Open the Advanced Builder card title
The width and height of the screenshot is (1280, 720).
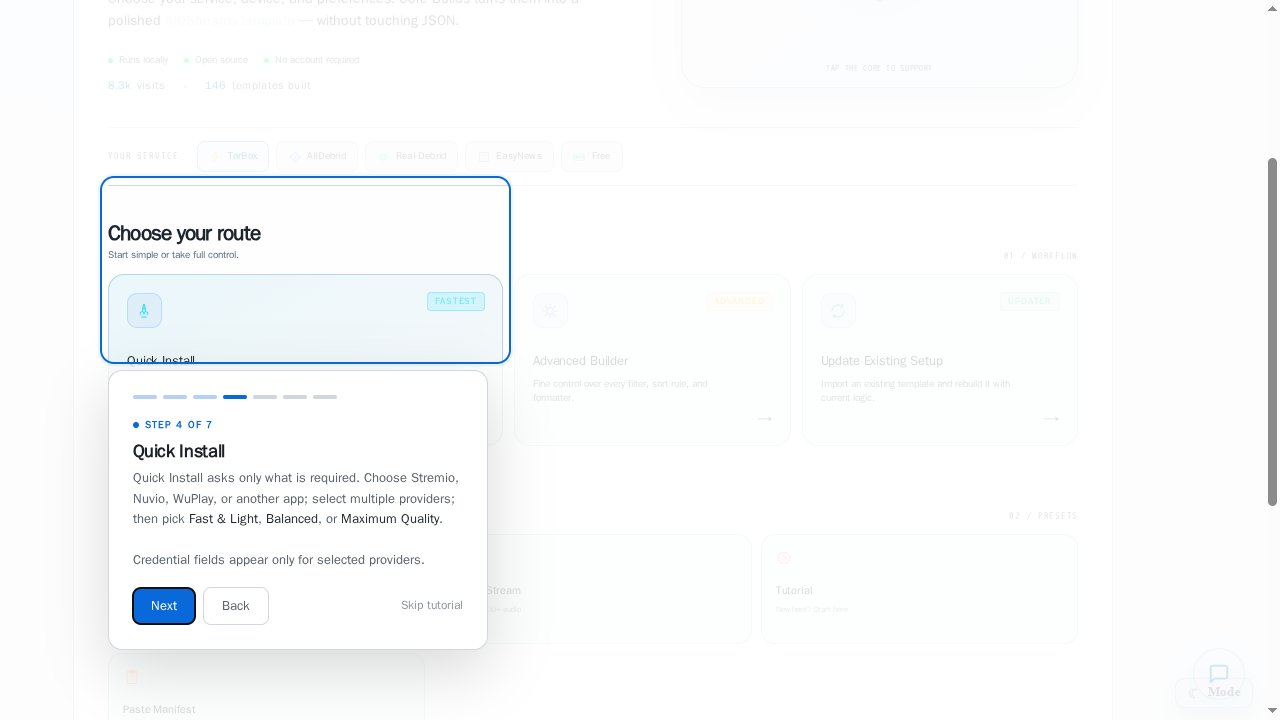click(x=580, y=361)
